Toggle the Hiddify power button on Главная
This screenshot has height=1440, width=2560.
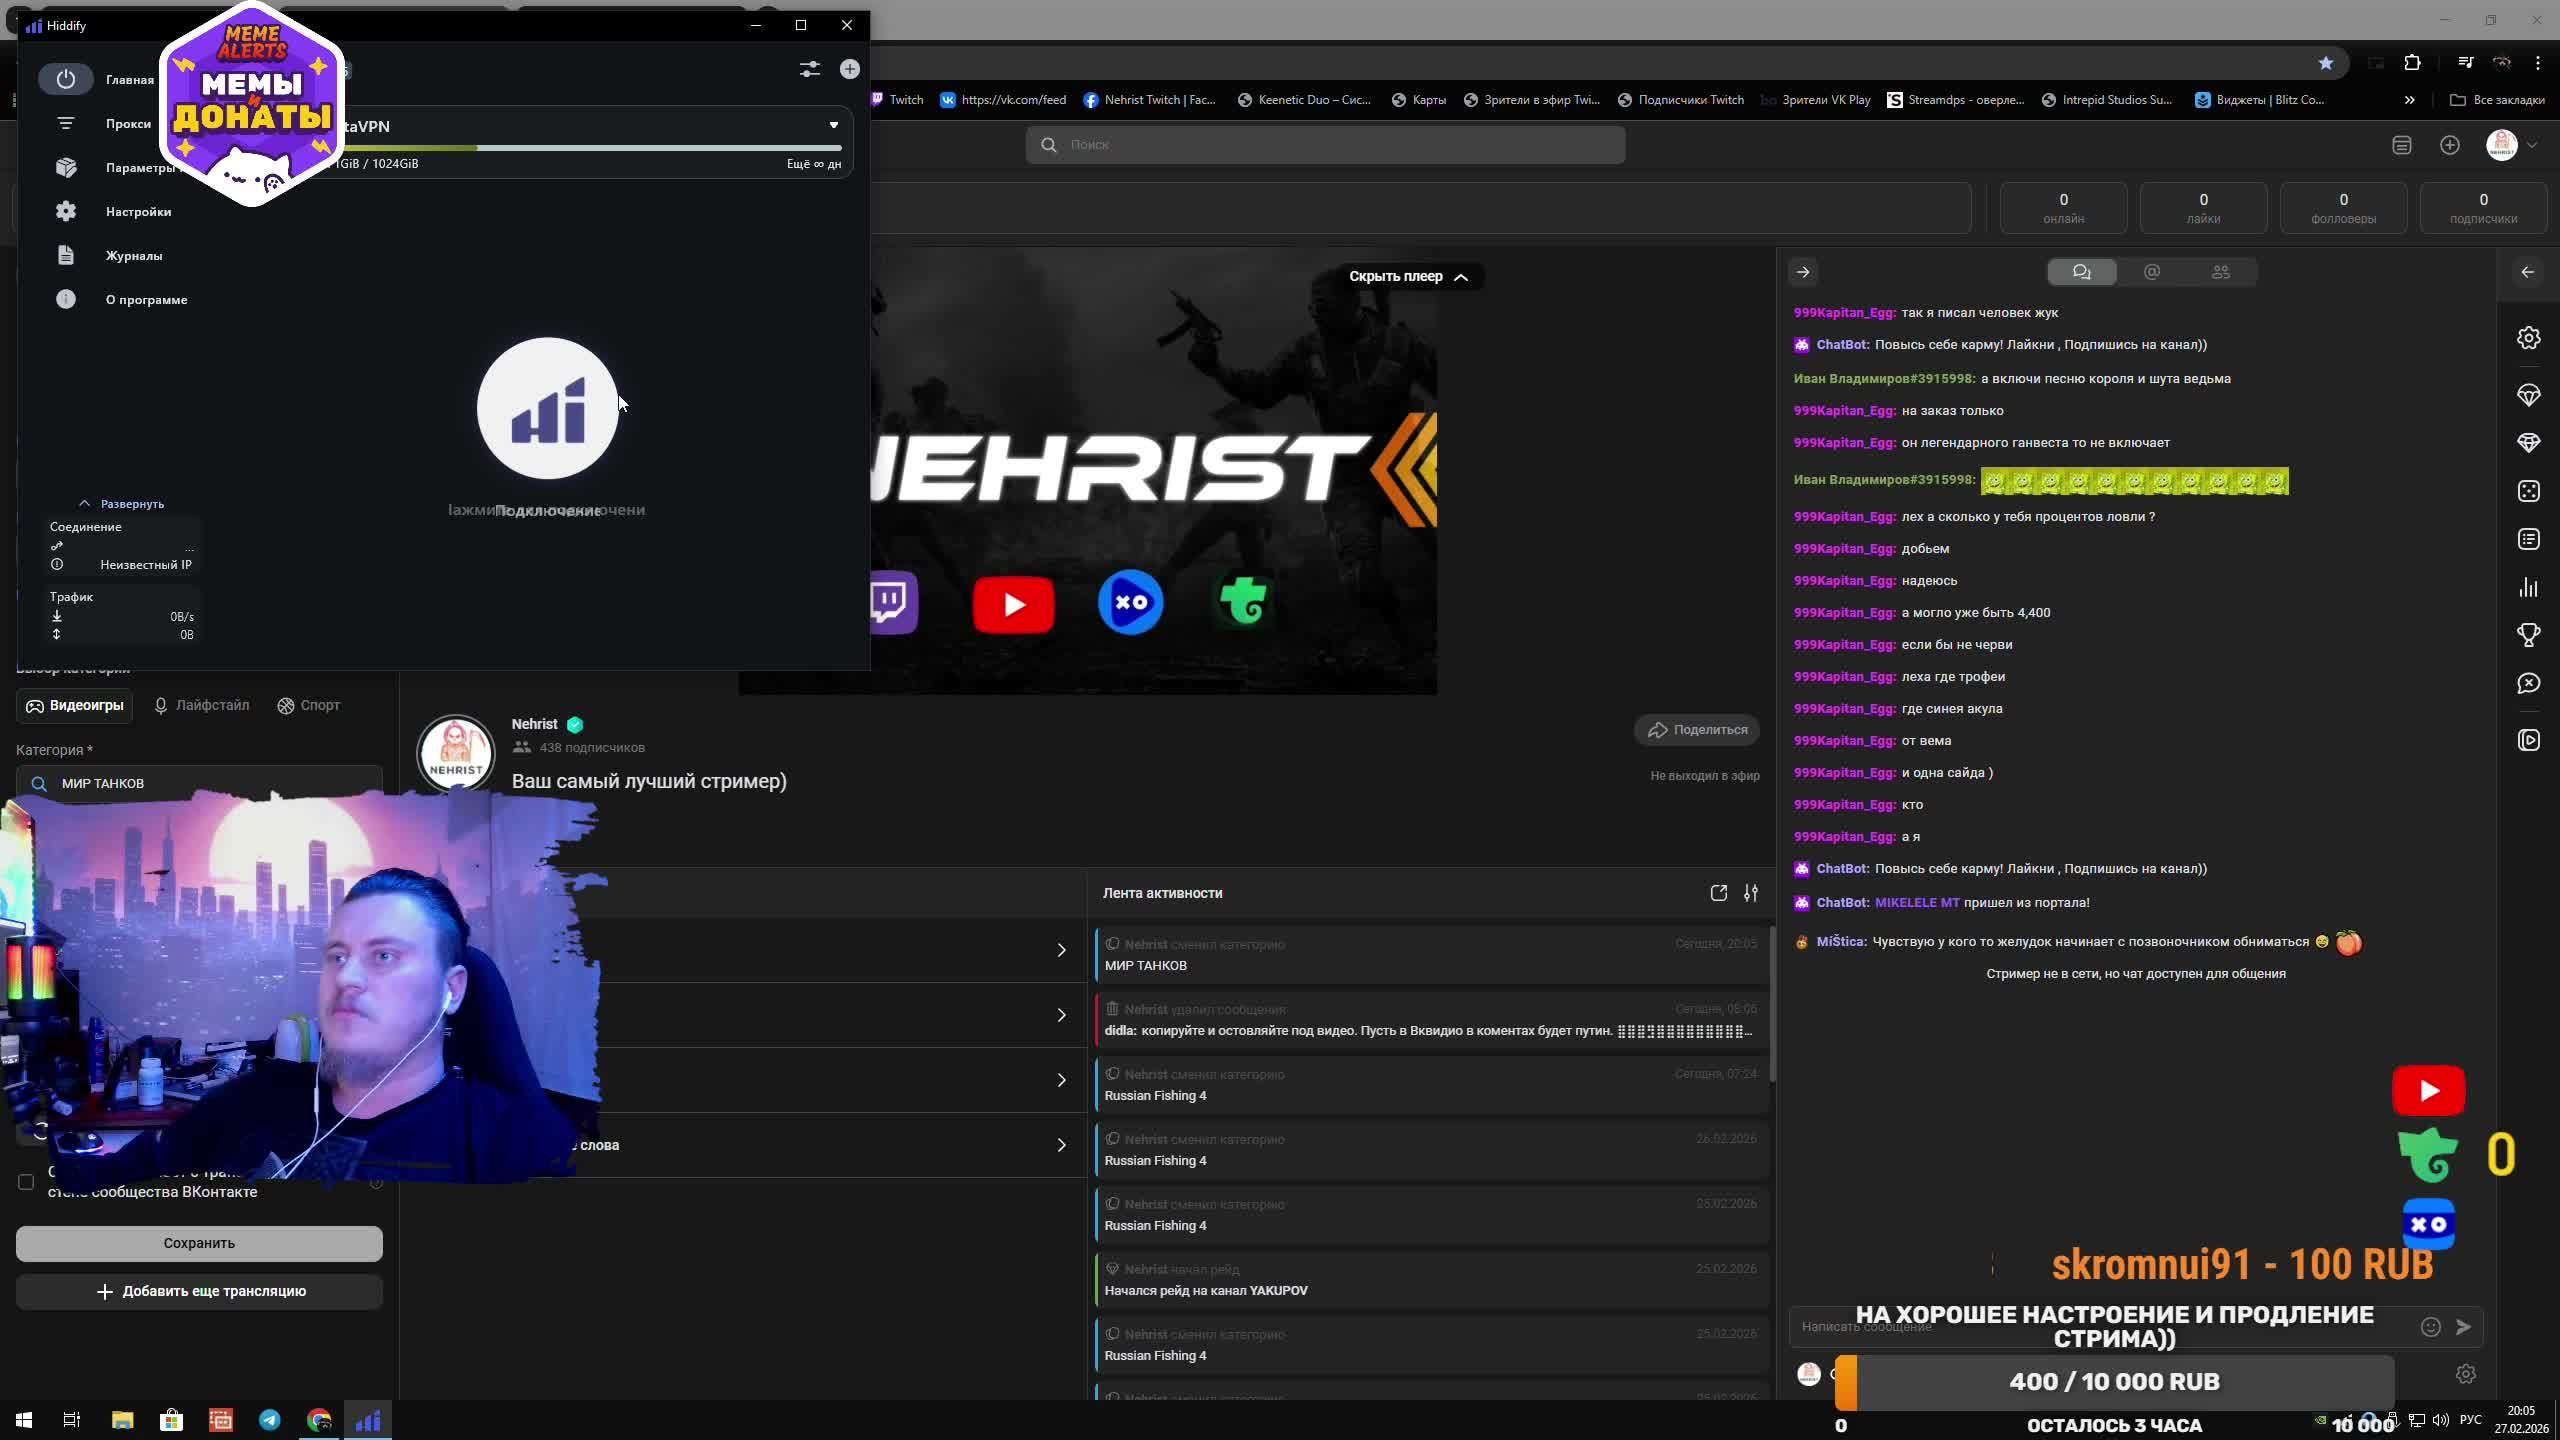66,79
